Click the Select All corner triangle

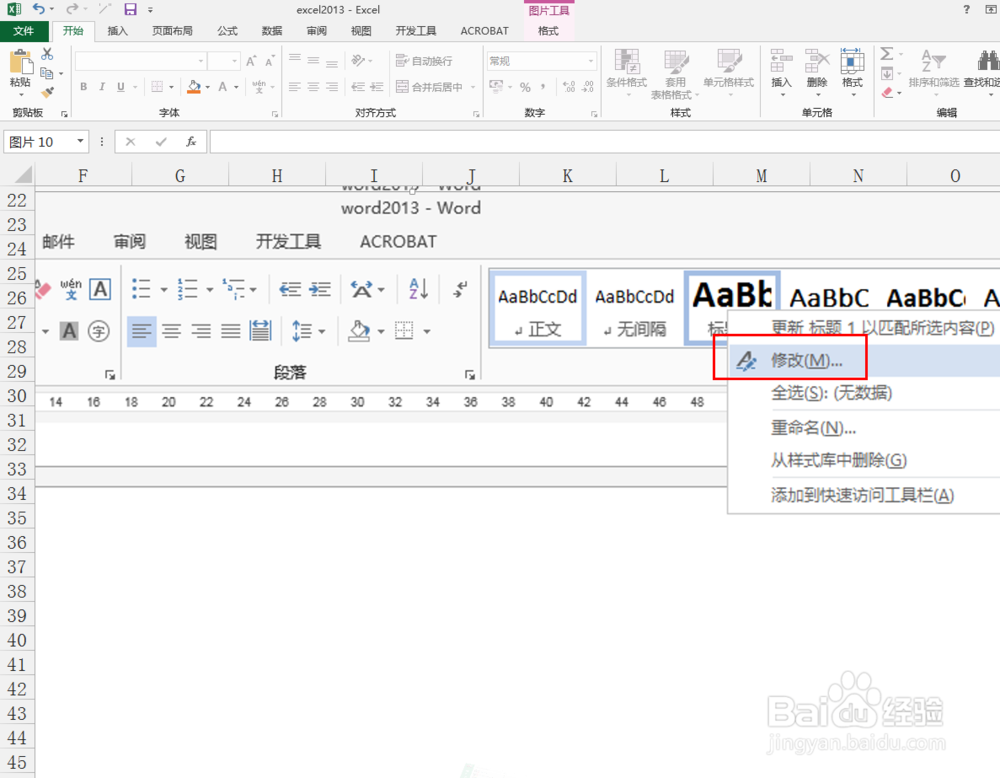[22, 175]
